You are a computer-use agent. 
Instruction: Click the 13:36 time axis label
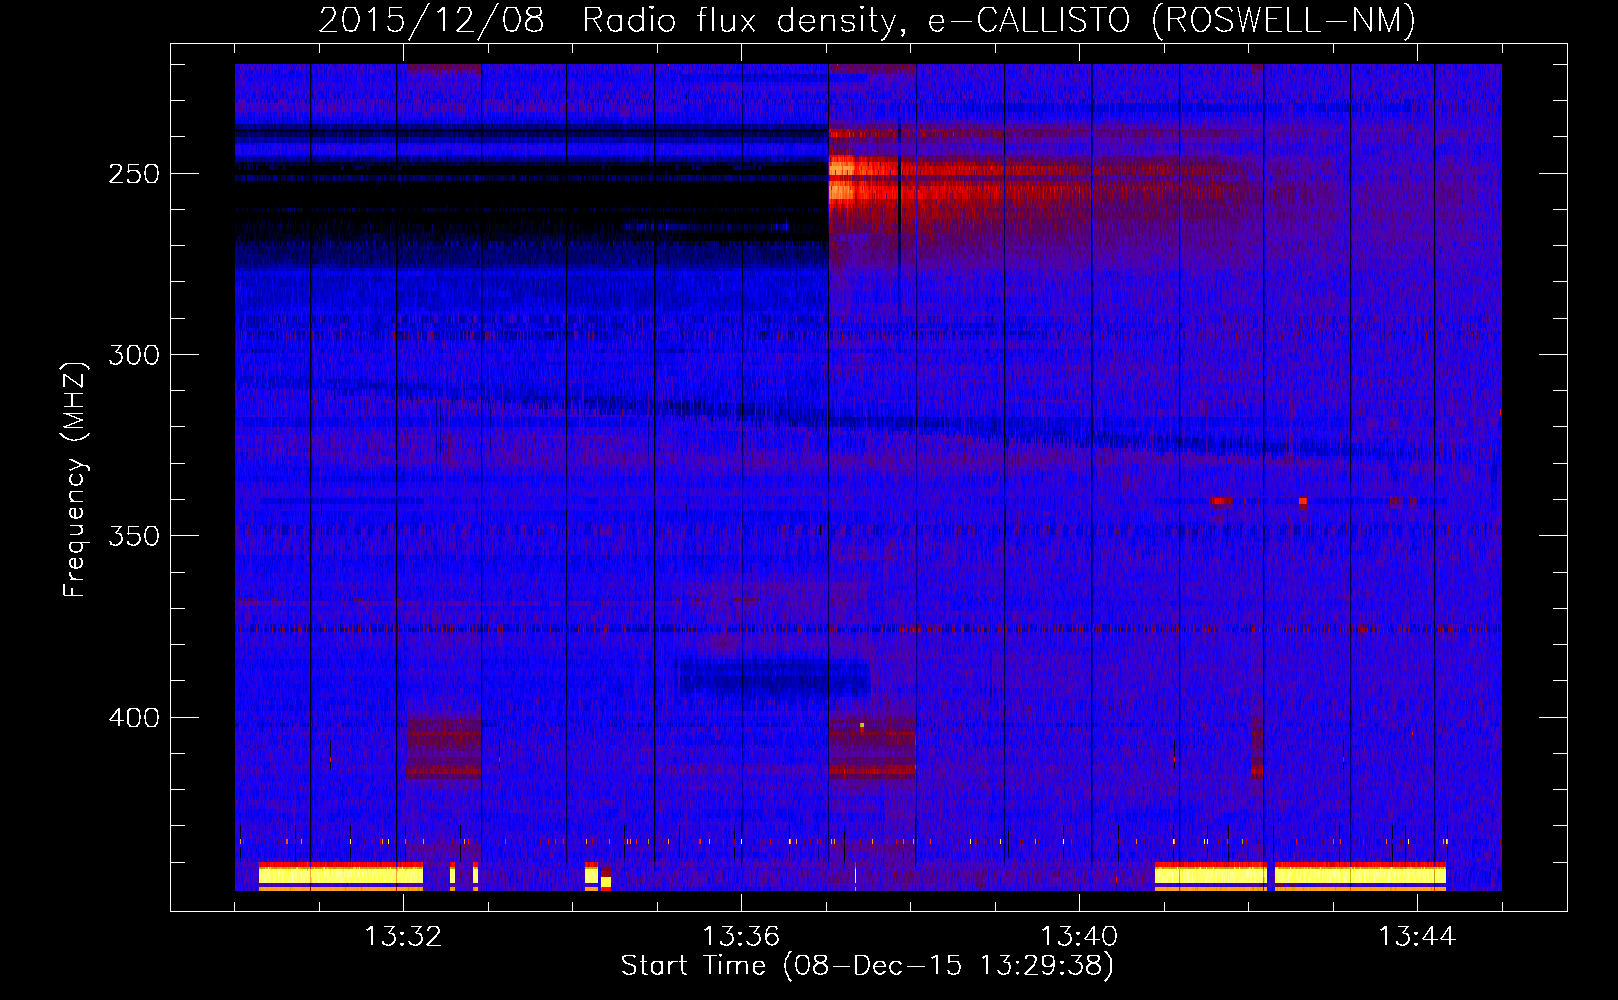[x=741, y=937]
